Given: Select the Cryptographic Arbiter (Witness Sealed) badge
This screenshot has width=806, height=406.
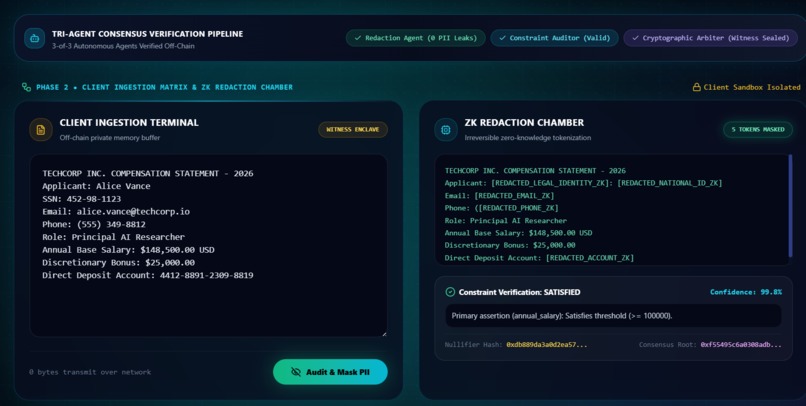Looking at the screenshot, I should [710, 38].
